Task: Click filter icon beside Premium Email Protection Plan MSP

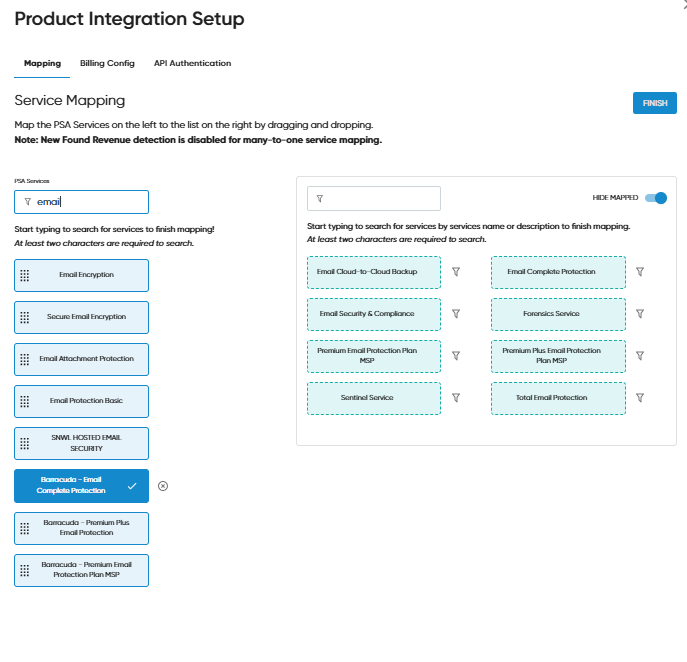Action: click(456, 356)
